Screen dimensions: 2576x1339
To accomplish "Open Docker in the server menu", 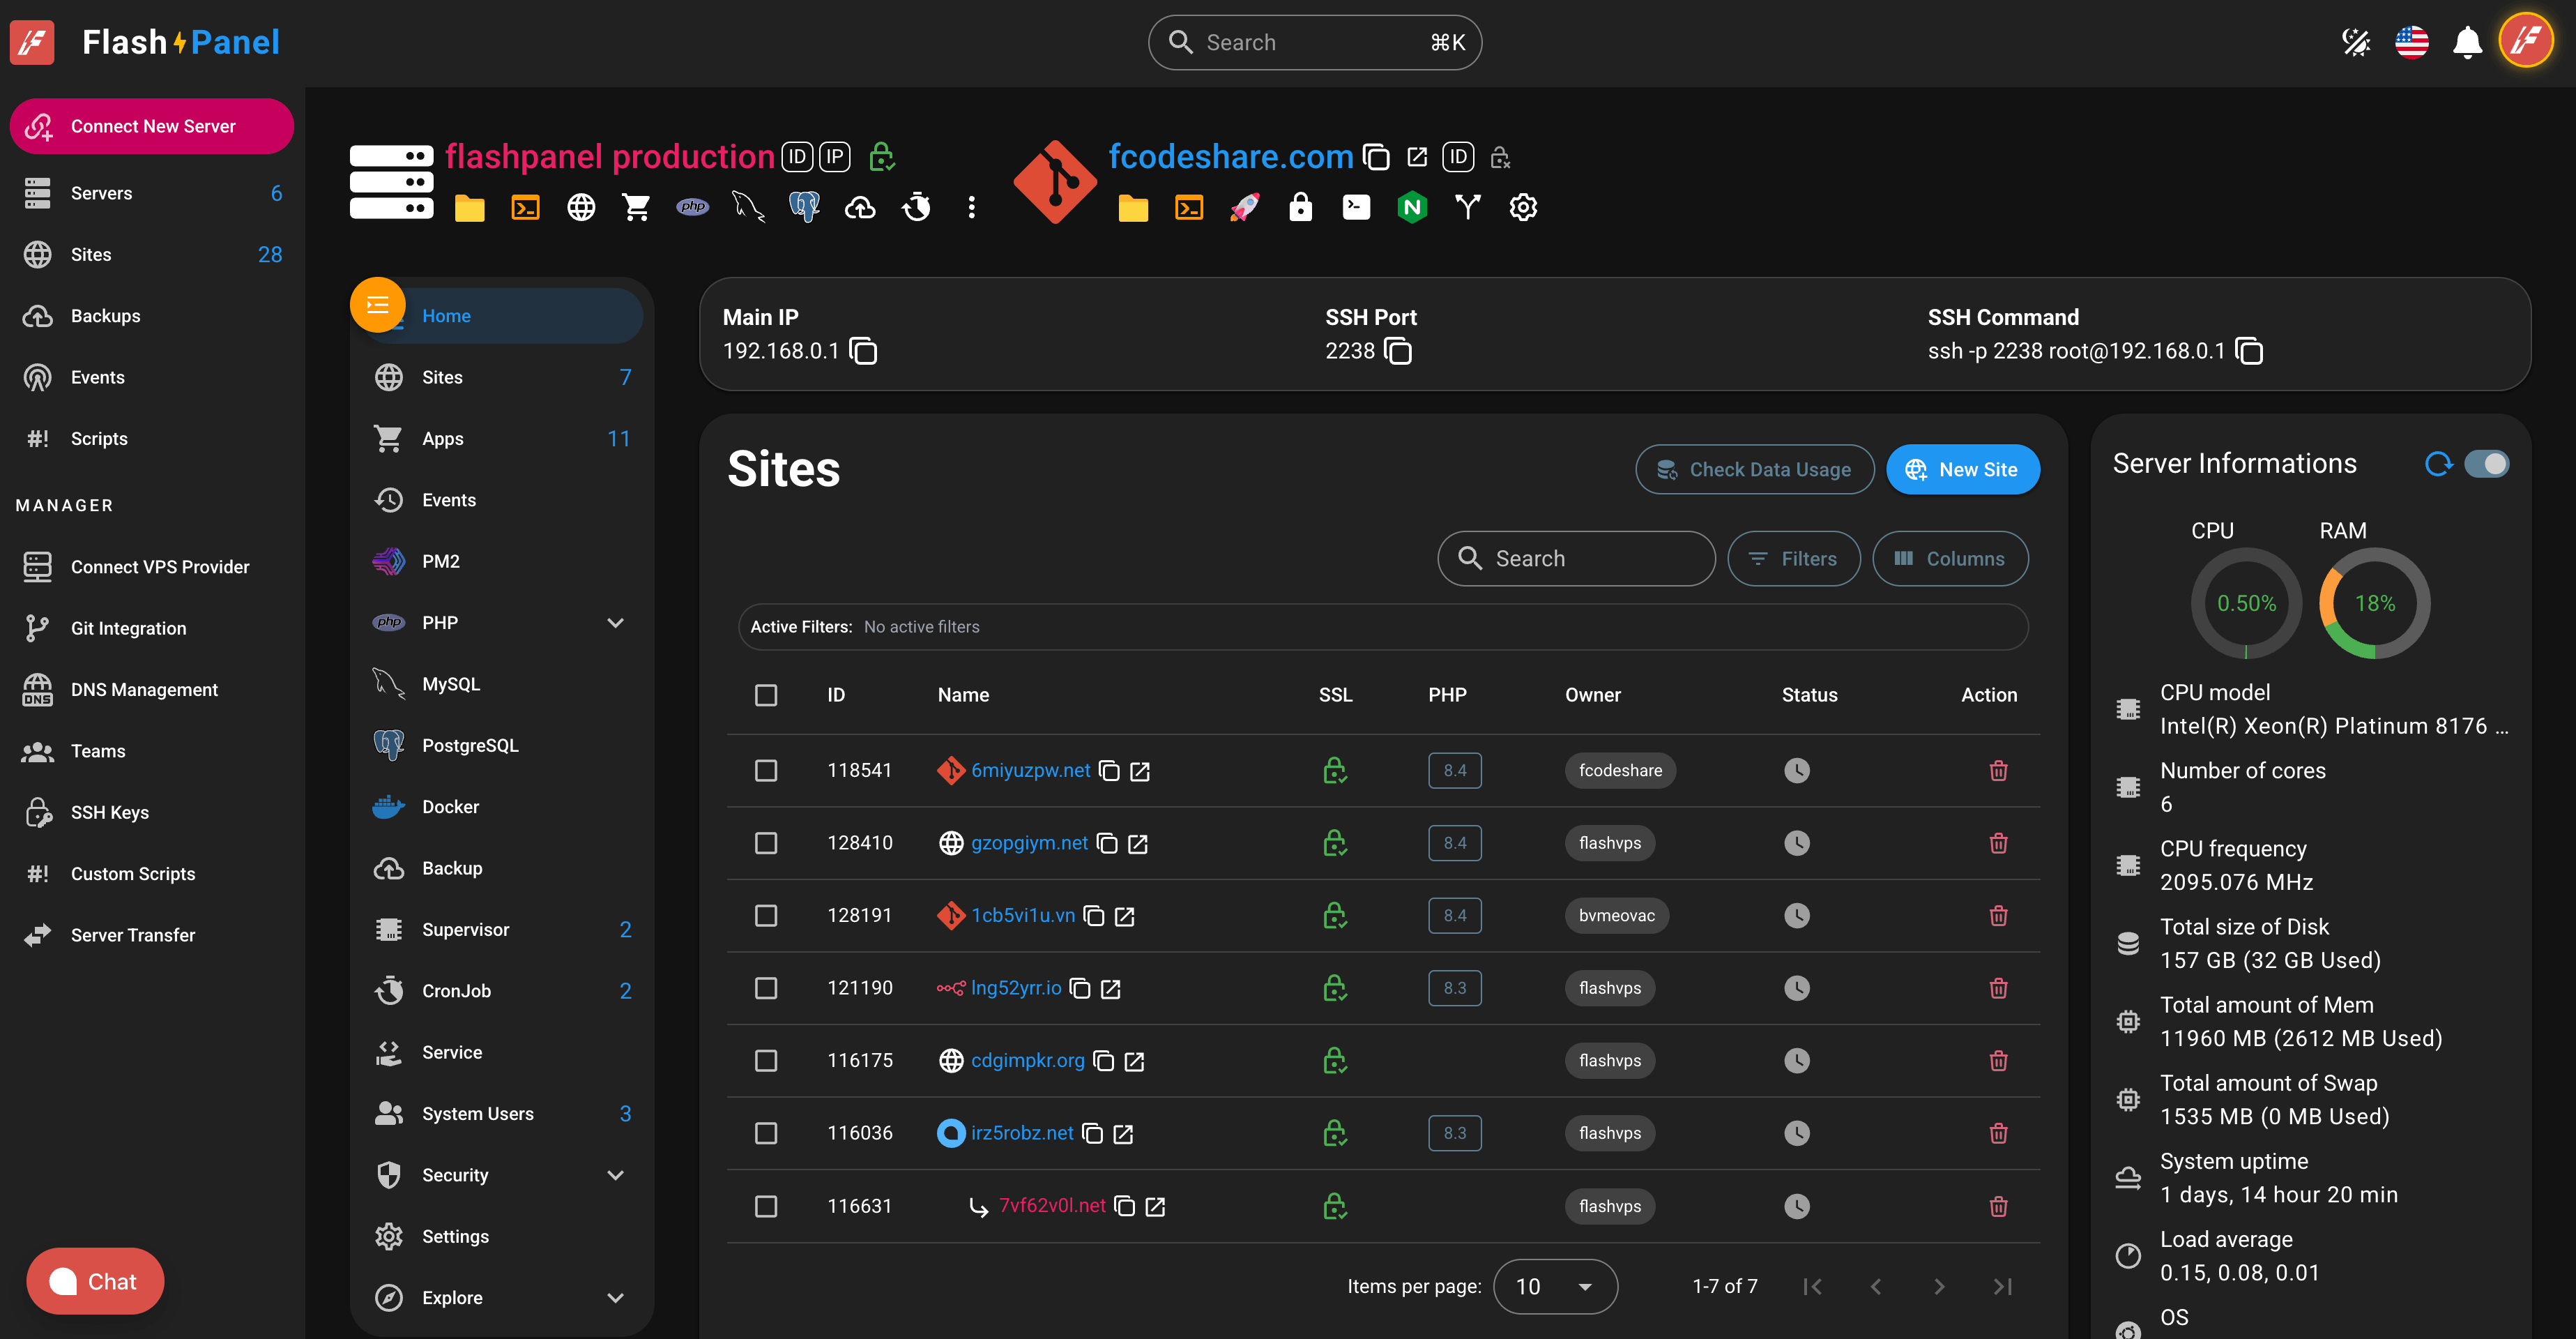I will [503, 807].
